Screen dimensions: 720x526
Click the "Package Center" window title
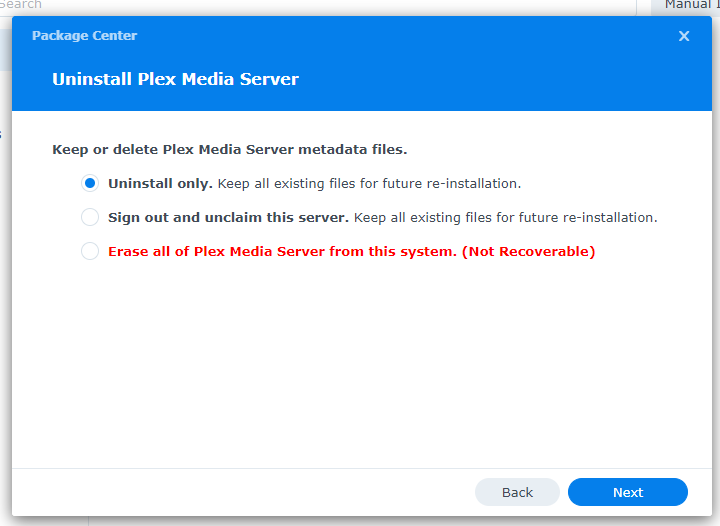84,36
